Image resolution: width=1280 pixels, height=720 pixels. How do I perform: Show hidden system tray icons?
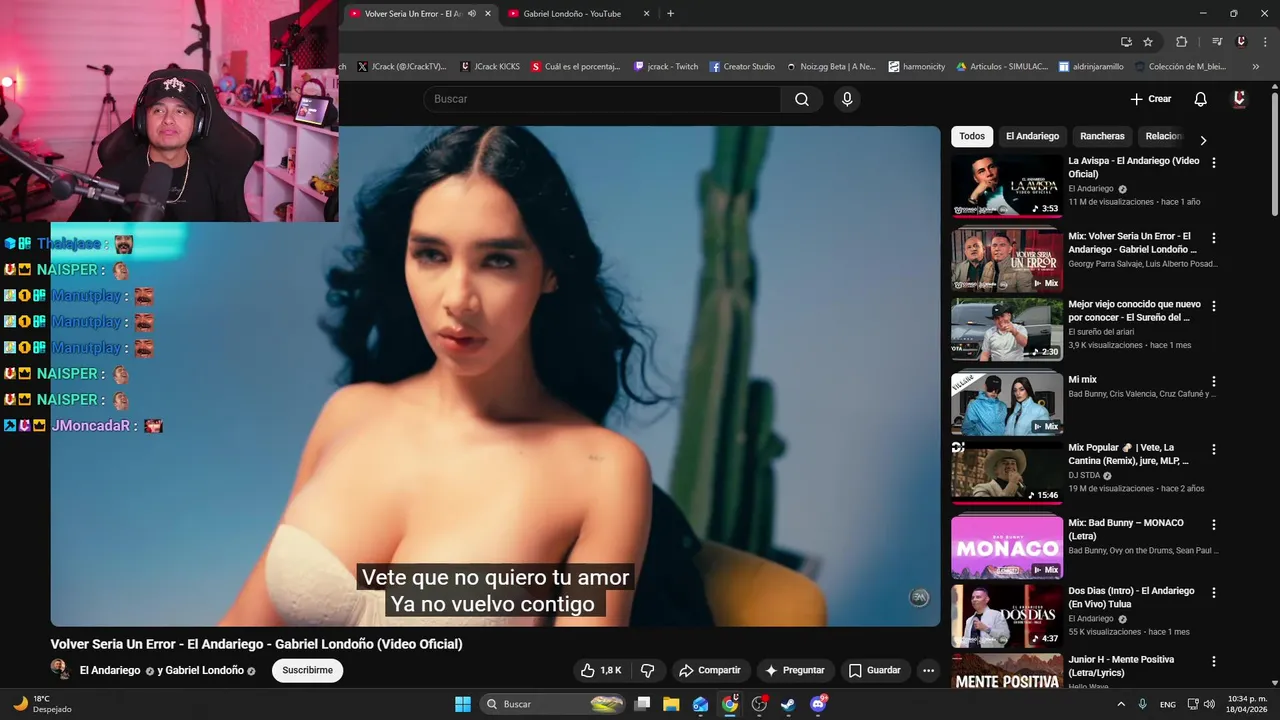point(1120,704)
